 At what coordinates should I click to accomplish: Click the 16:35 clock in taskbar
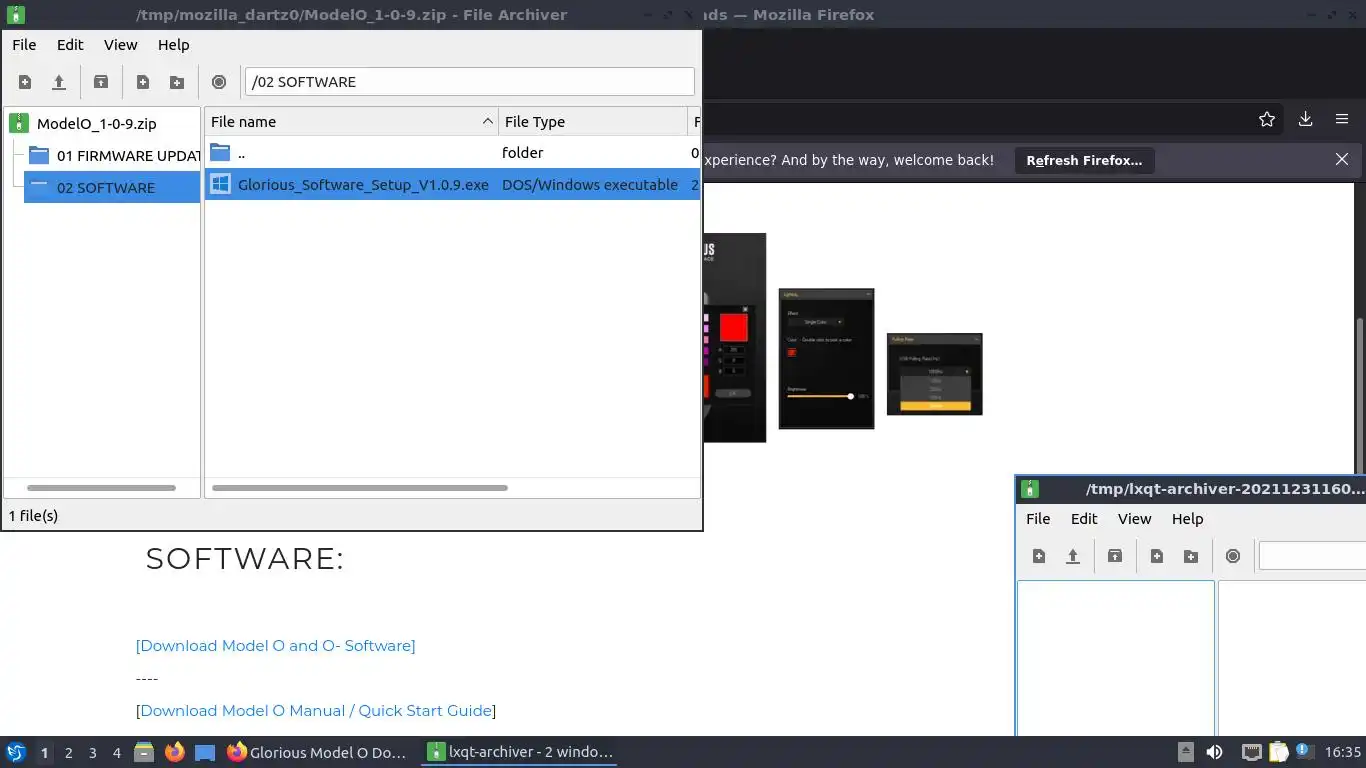(1343, 752)
